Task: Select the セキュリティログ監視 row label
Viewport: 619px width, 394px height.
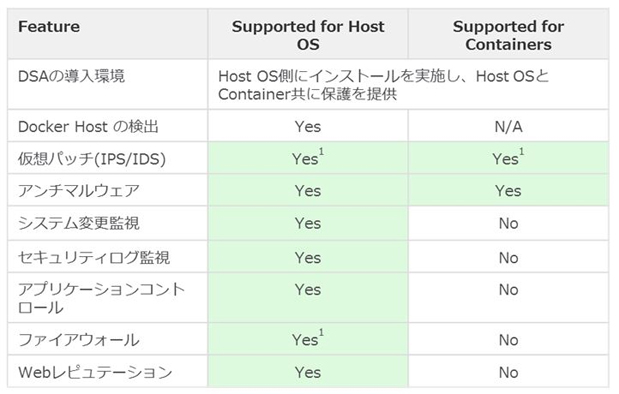Action: click(94, 258)
